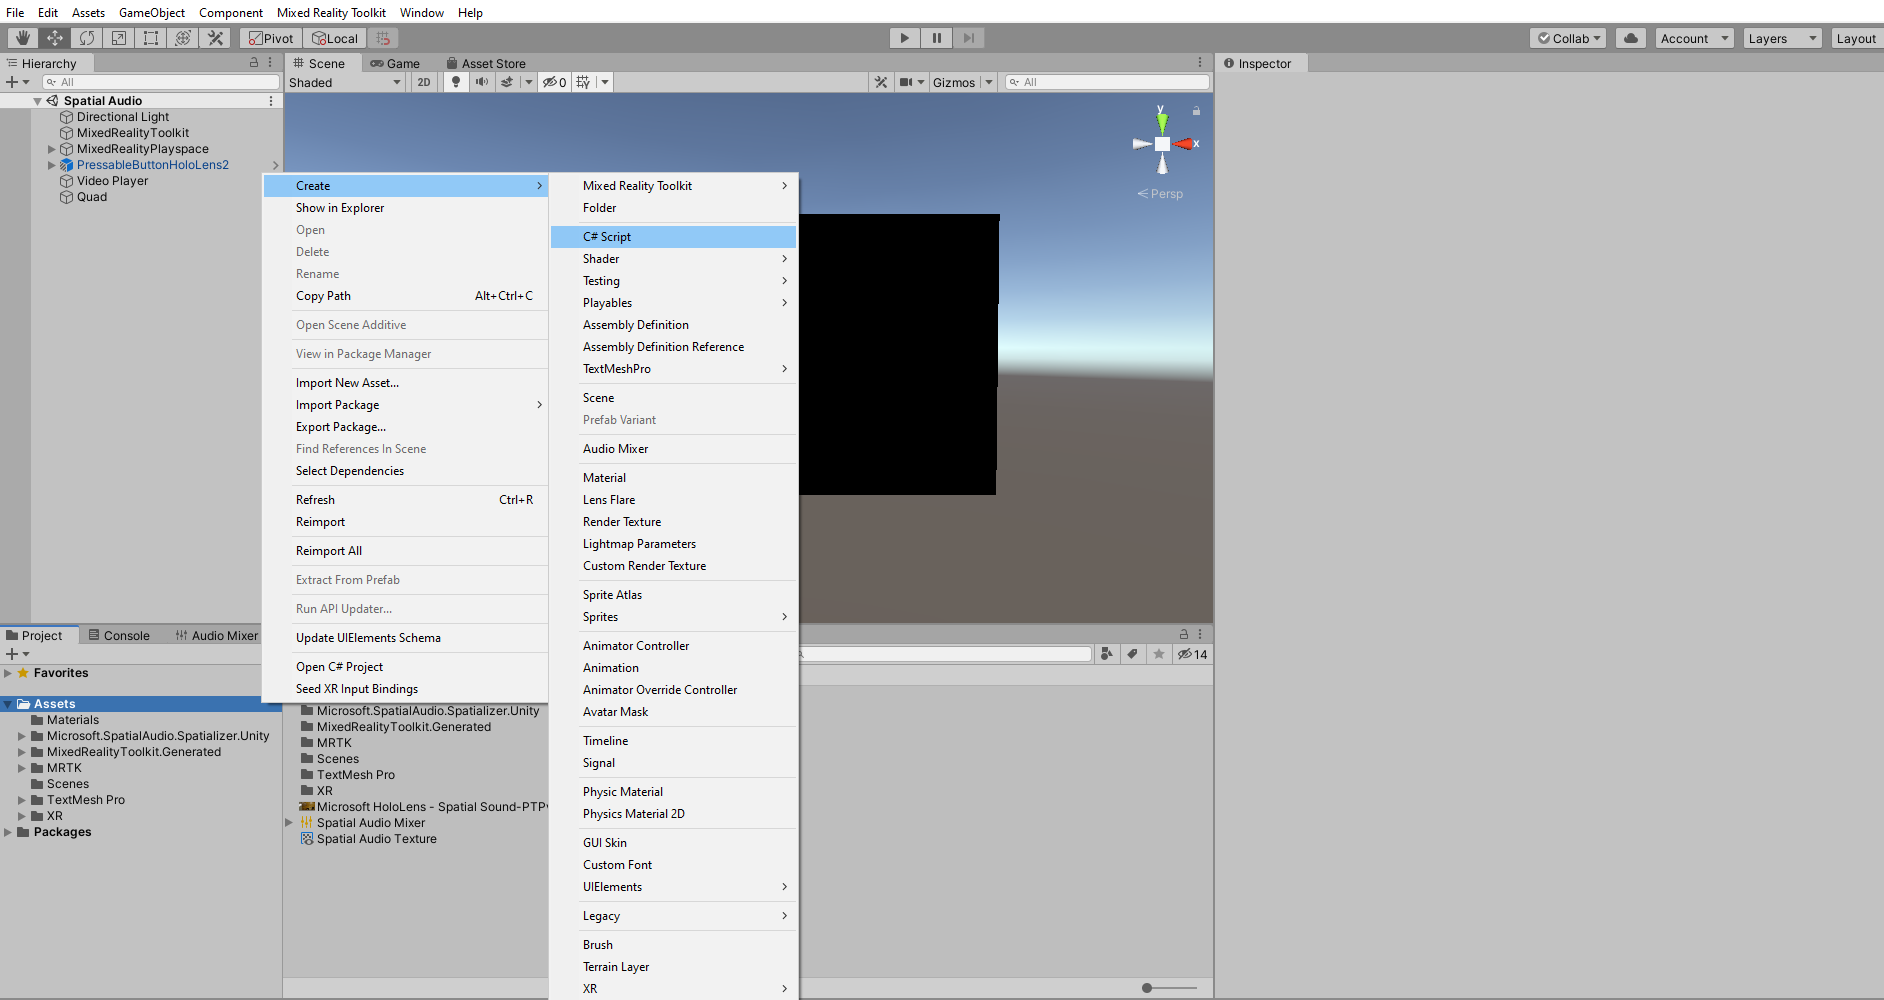Click the Pause button
1884x1000 pixels.
click(937, 38)
